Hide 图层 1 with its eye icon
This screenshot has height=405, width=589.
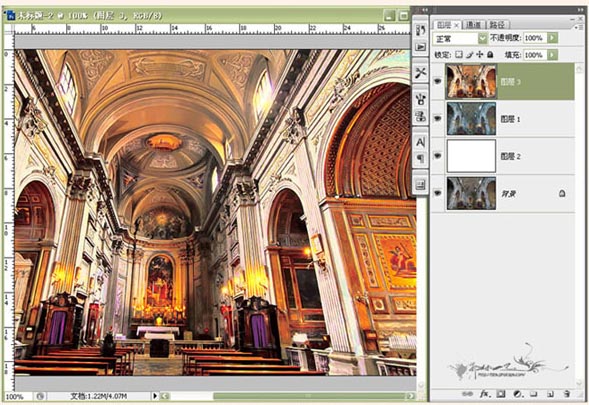click(438, 118)
